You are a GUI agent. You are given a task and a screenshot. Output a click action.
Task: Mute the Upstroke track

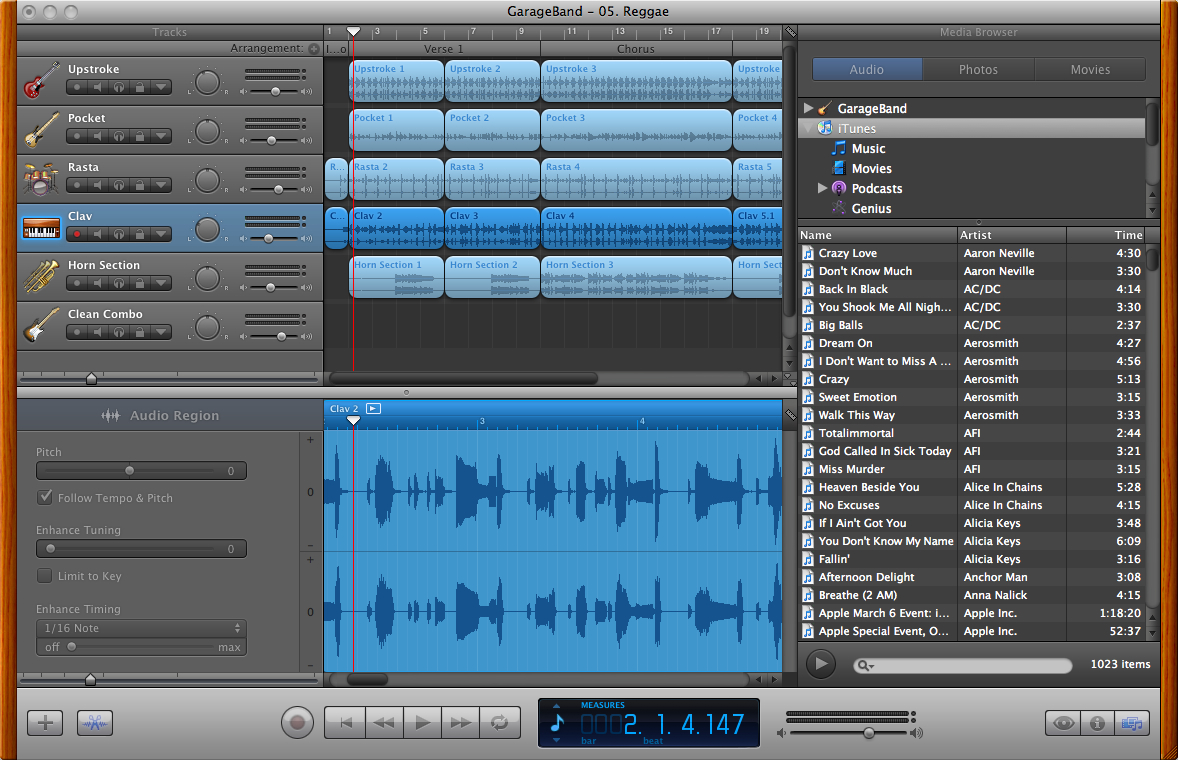98,87
